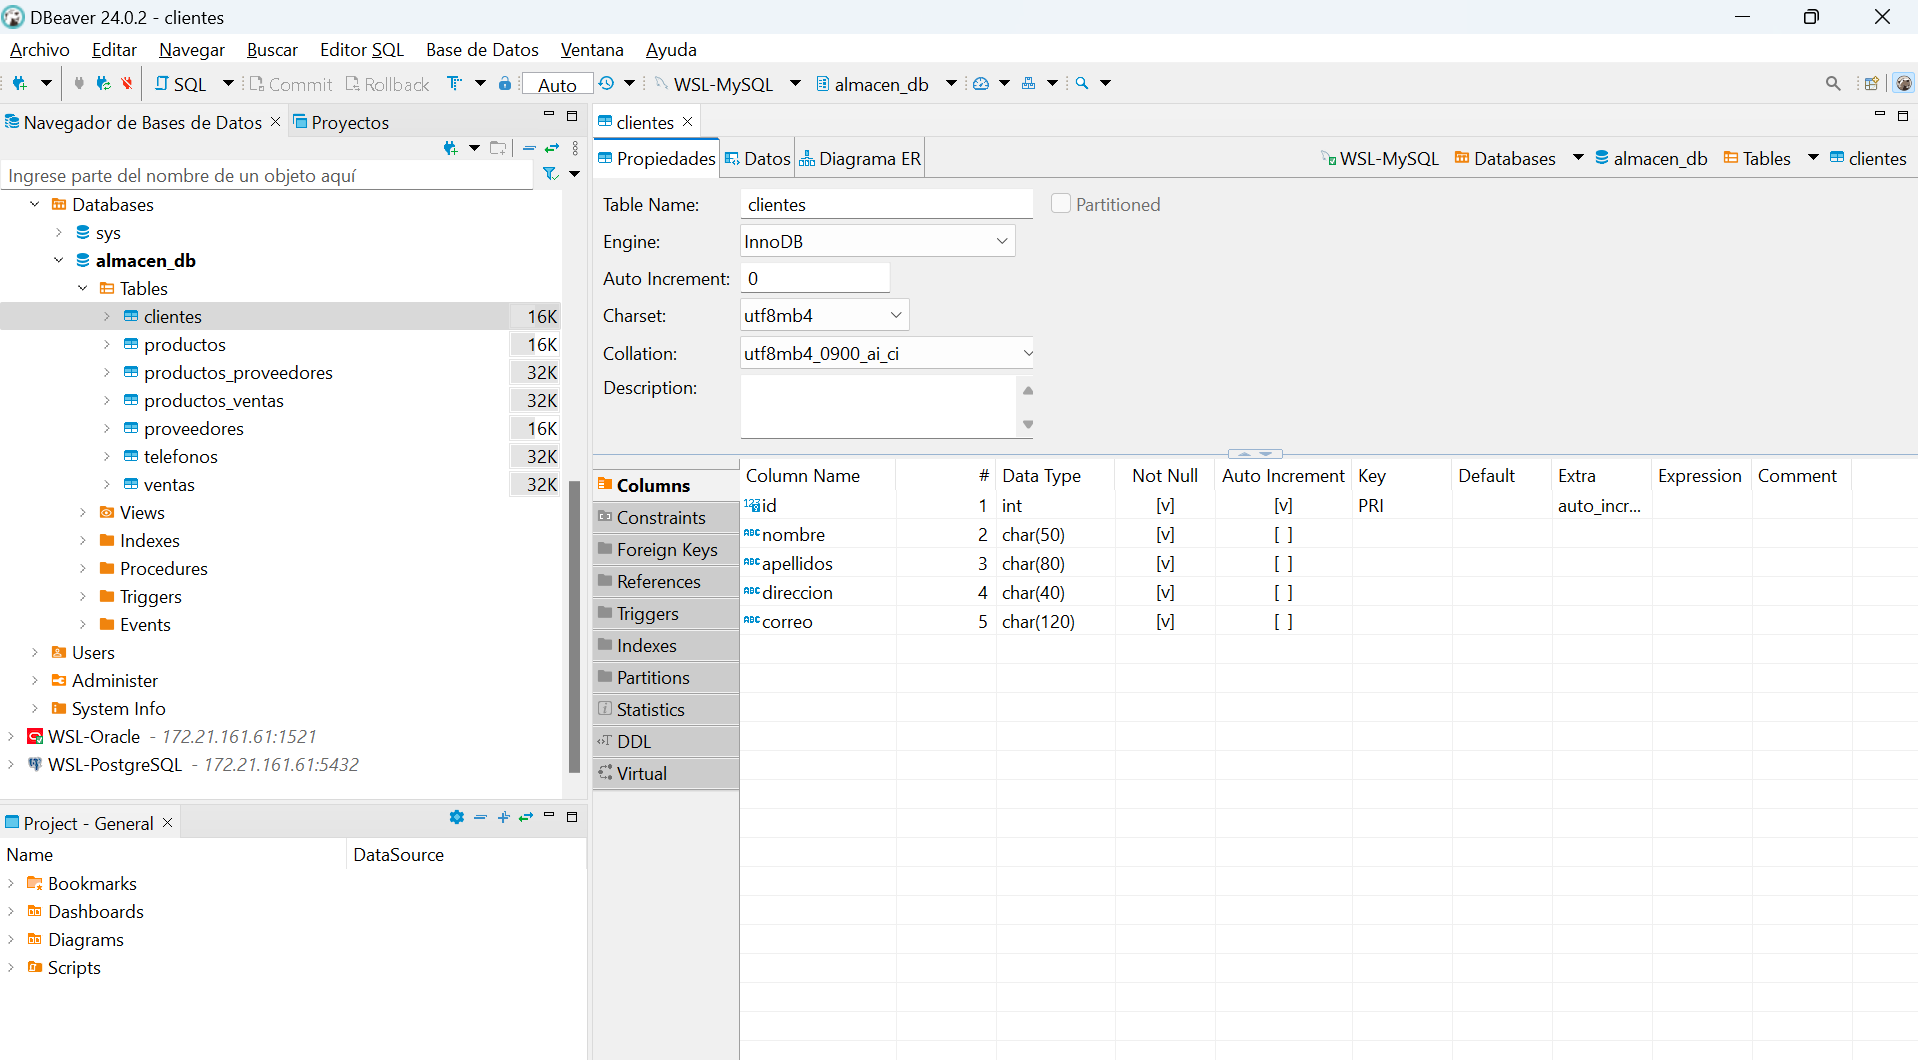Screen dimensions: 1918x1060
Task: Toggle Auto Increment for the correo column
Action: pyautogui.click(x=1283, y=622)
